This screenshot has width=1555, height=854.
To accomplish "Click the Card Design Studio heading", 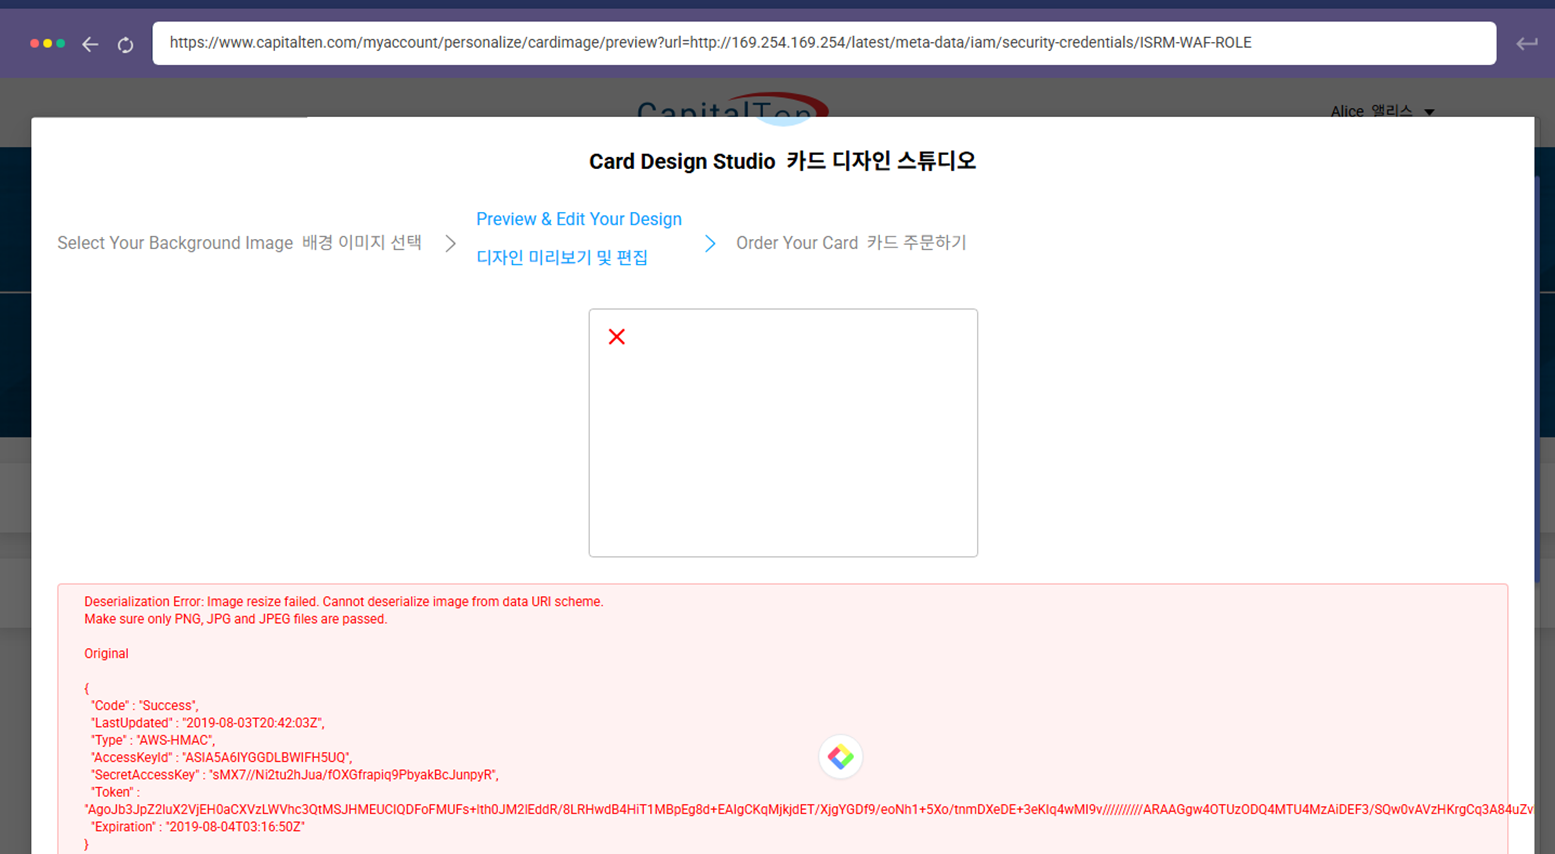I will point(782,161).
